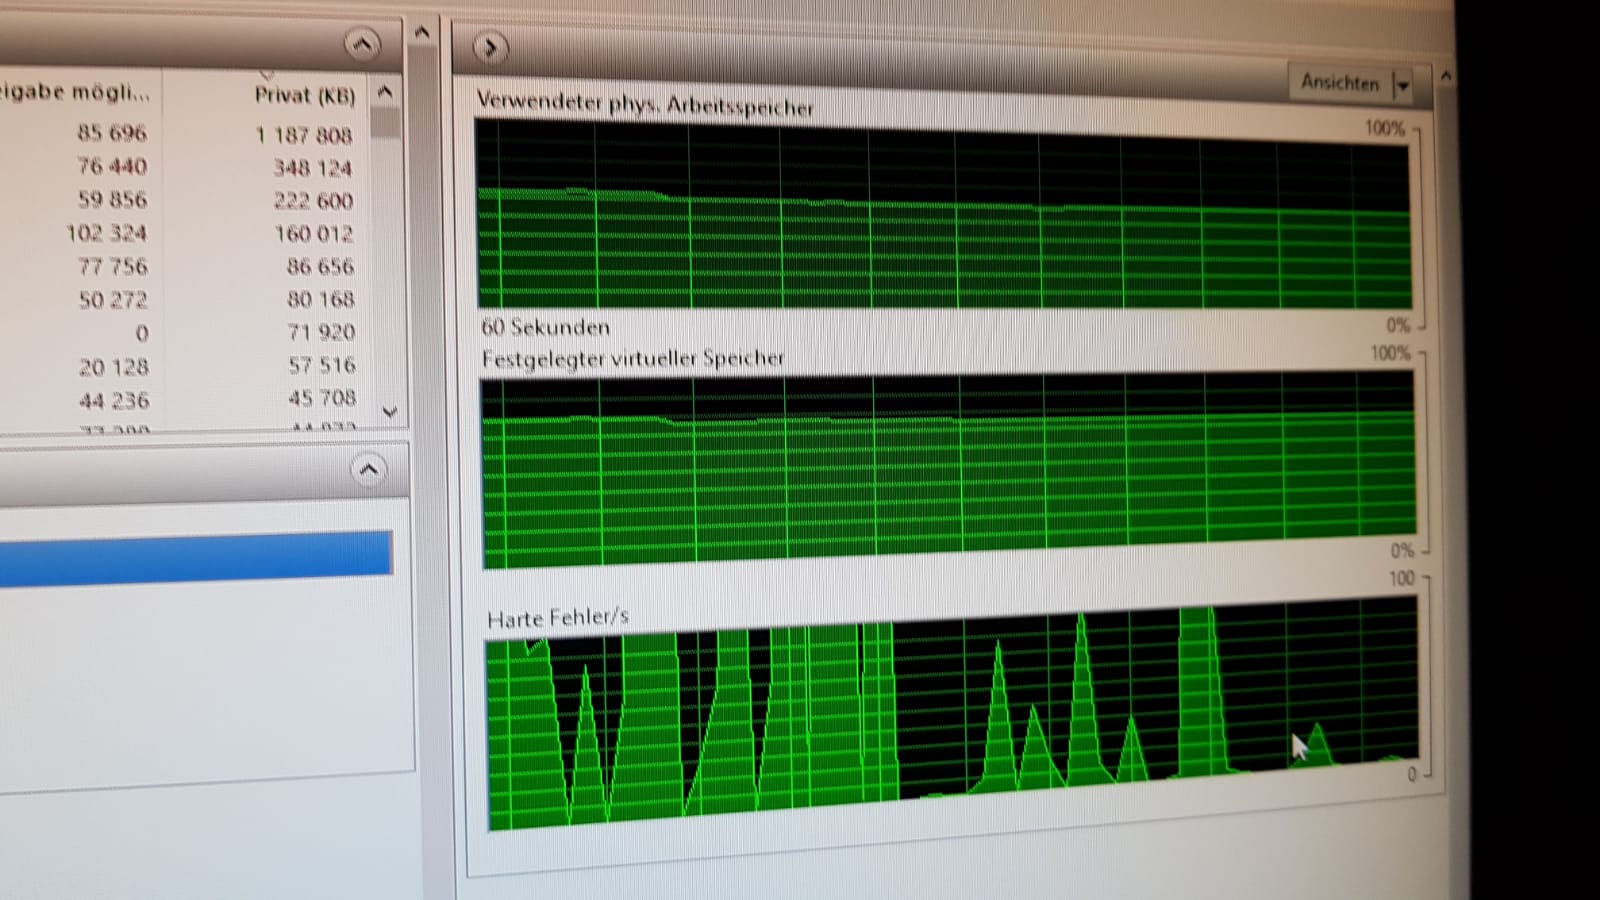1600x900 pixels.
Task: Click the shareable value 76 440
Action: pos(112,166)
